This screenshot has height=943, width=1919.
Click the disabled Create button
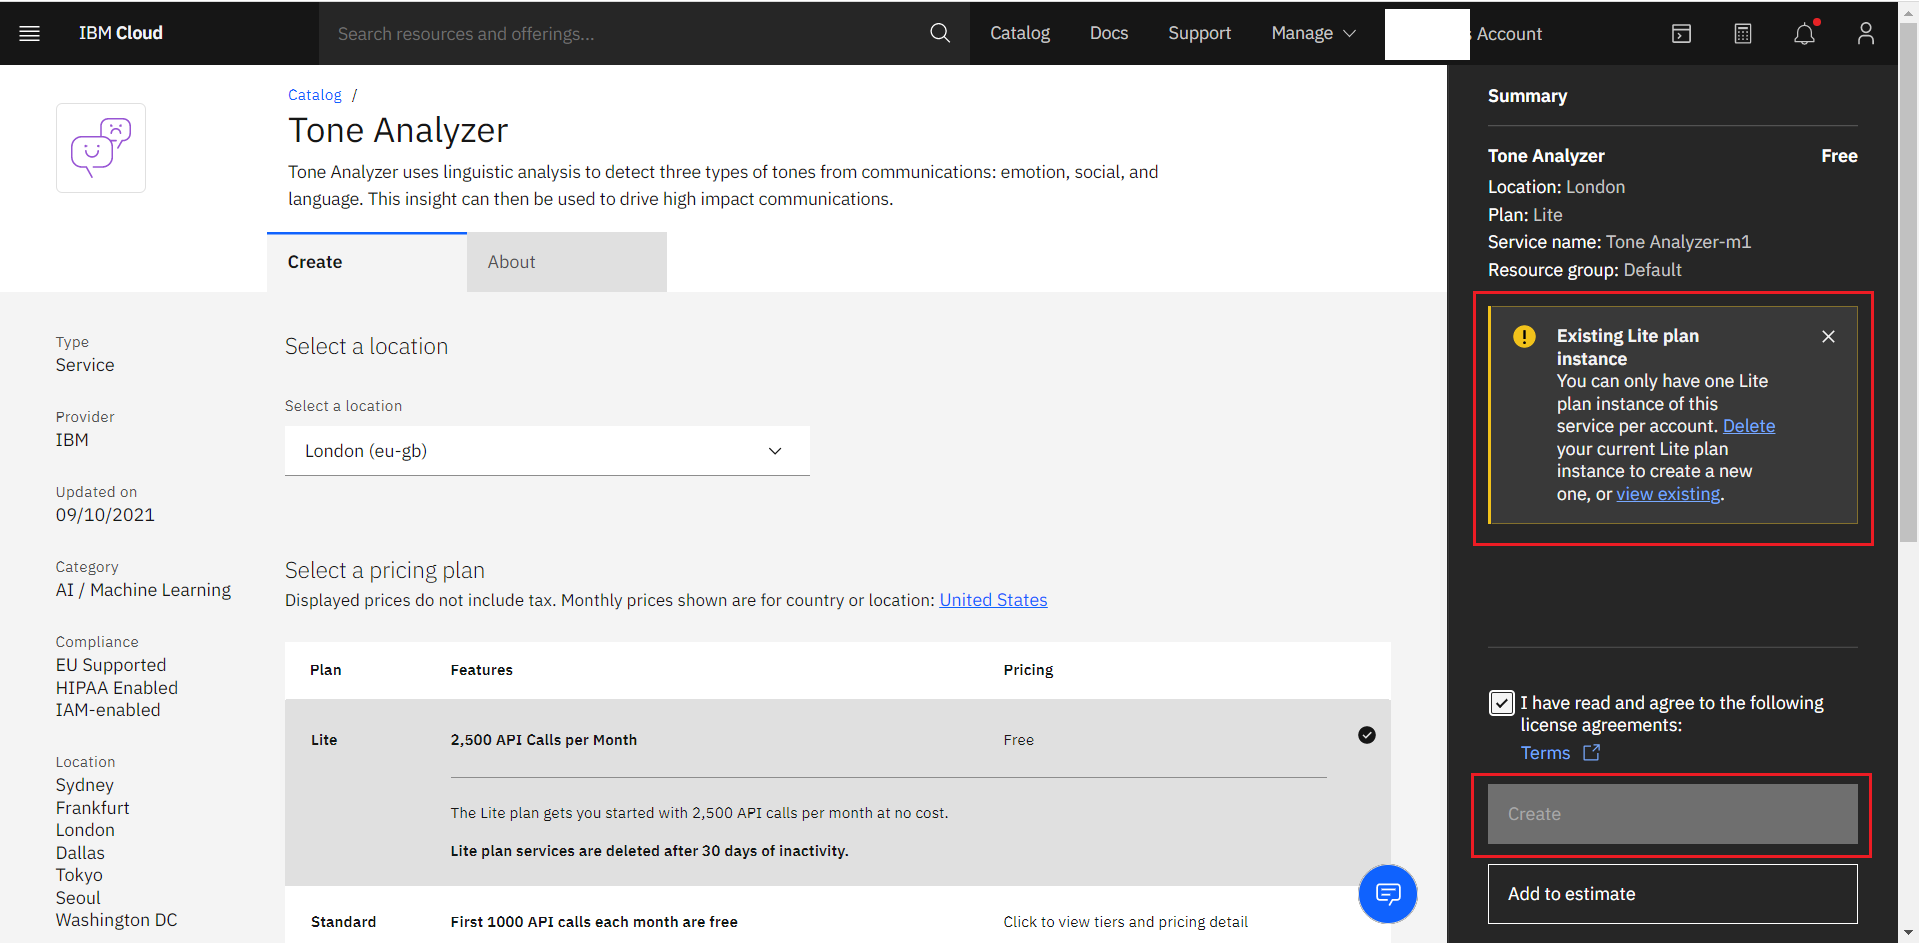(x=1672, y=814)
